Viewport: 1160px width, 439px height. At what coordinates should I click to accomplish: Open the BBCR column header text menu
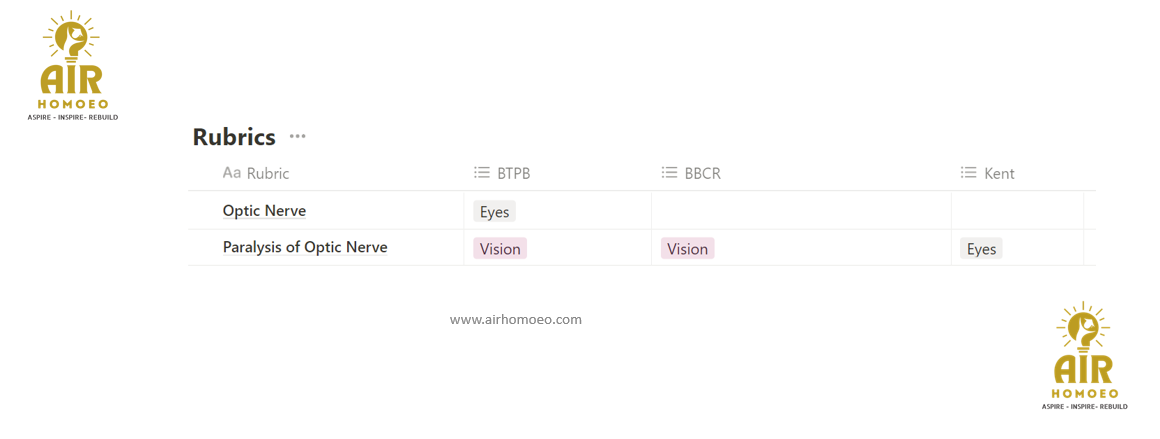[x=703, y=173]
